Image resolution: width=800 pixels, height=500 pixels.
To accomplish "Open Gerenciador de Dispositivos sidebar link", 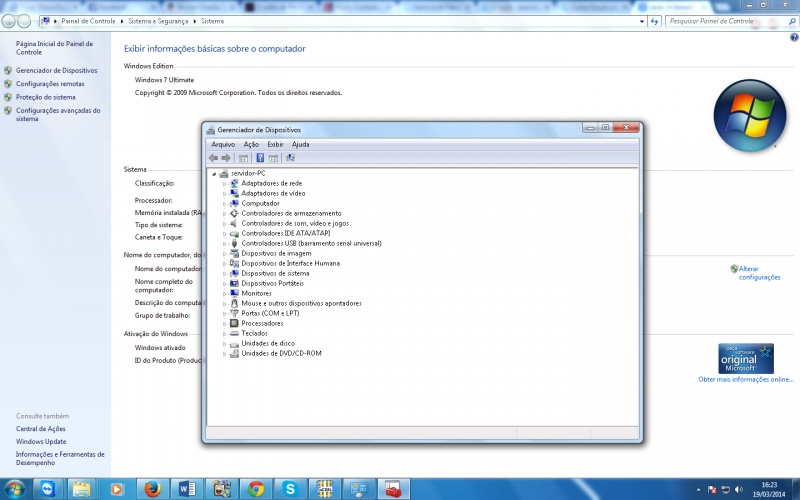I will click(x=56, y=70).
